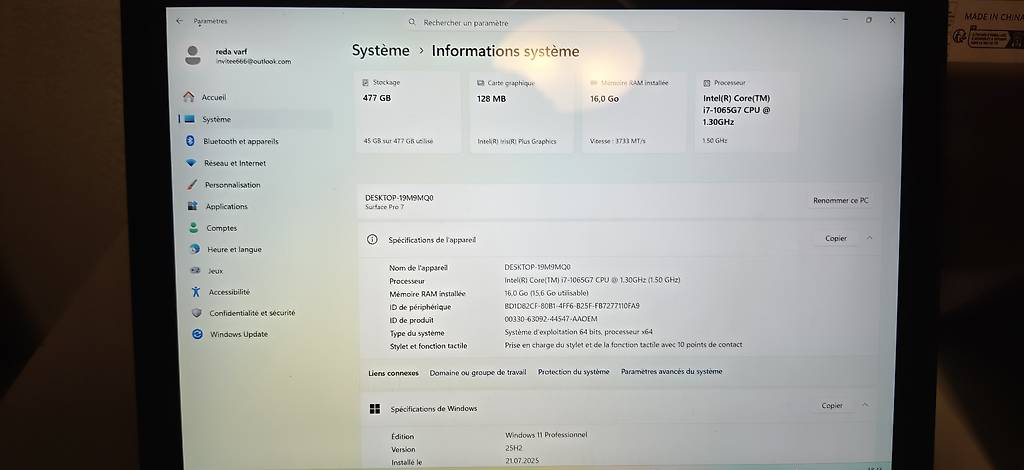Click the Mémoire RAM installée card icon
The width and height of the screenshot is (1024, 470).
point(594,83)
